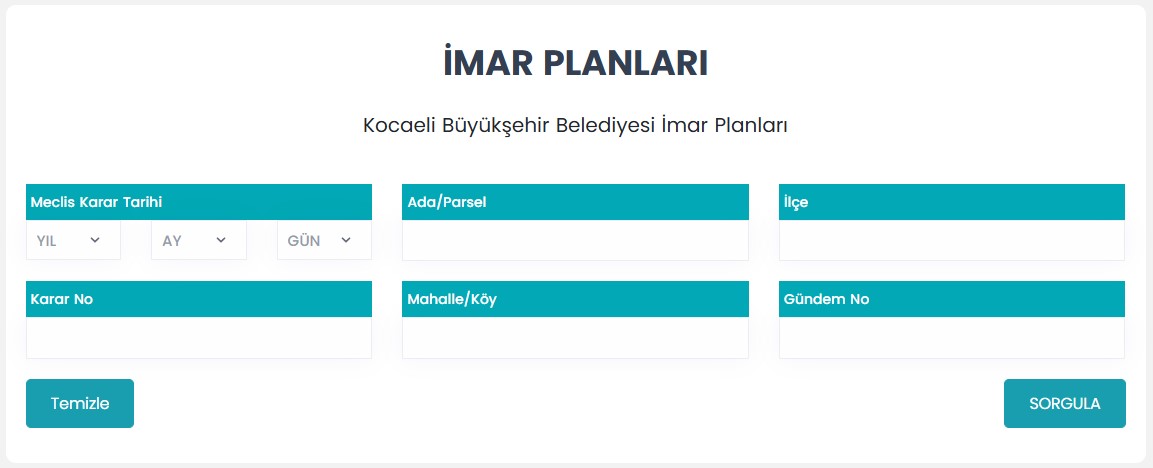Click the Karar No header label

pyautogui.click(x=62, y=299)
